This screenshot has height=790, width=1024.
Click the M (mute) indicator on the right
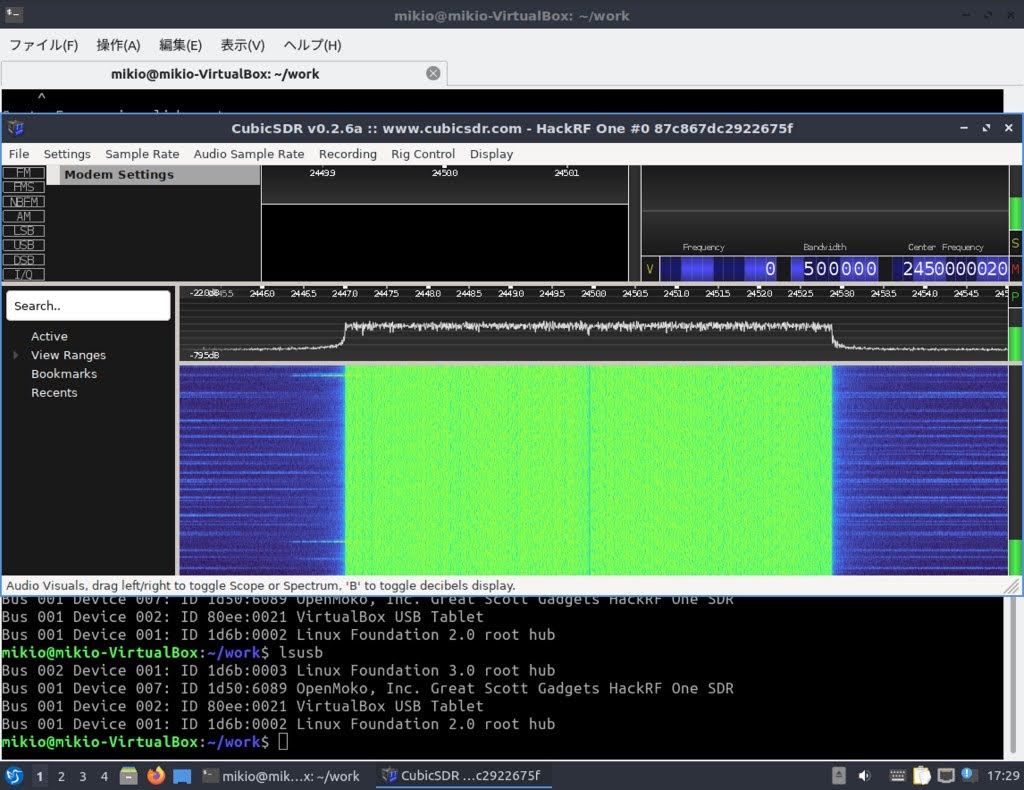coord(1016,269)
